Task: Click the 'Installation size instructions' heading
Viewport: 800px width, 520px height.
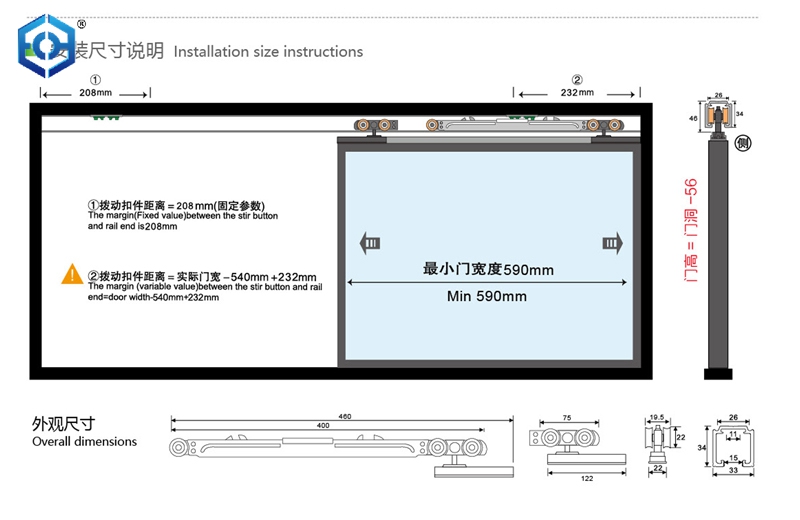Action: (268, 51)
